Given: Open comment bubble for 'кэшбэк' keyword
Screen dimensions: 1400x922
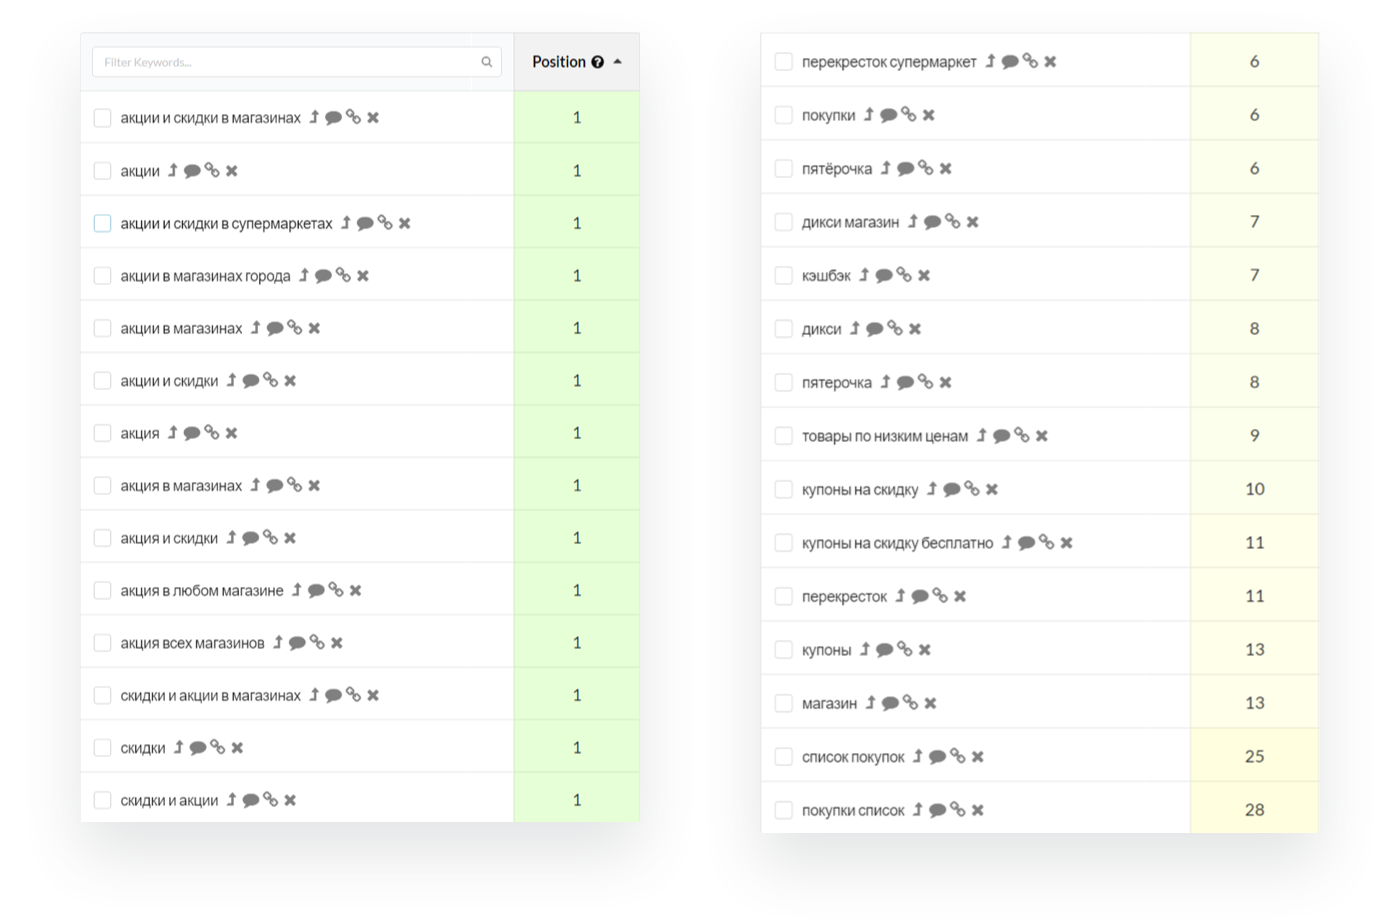Looking at the screenshot, I should (884, 275).
